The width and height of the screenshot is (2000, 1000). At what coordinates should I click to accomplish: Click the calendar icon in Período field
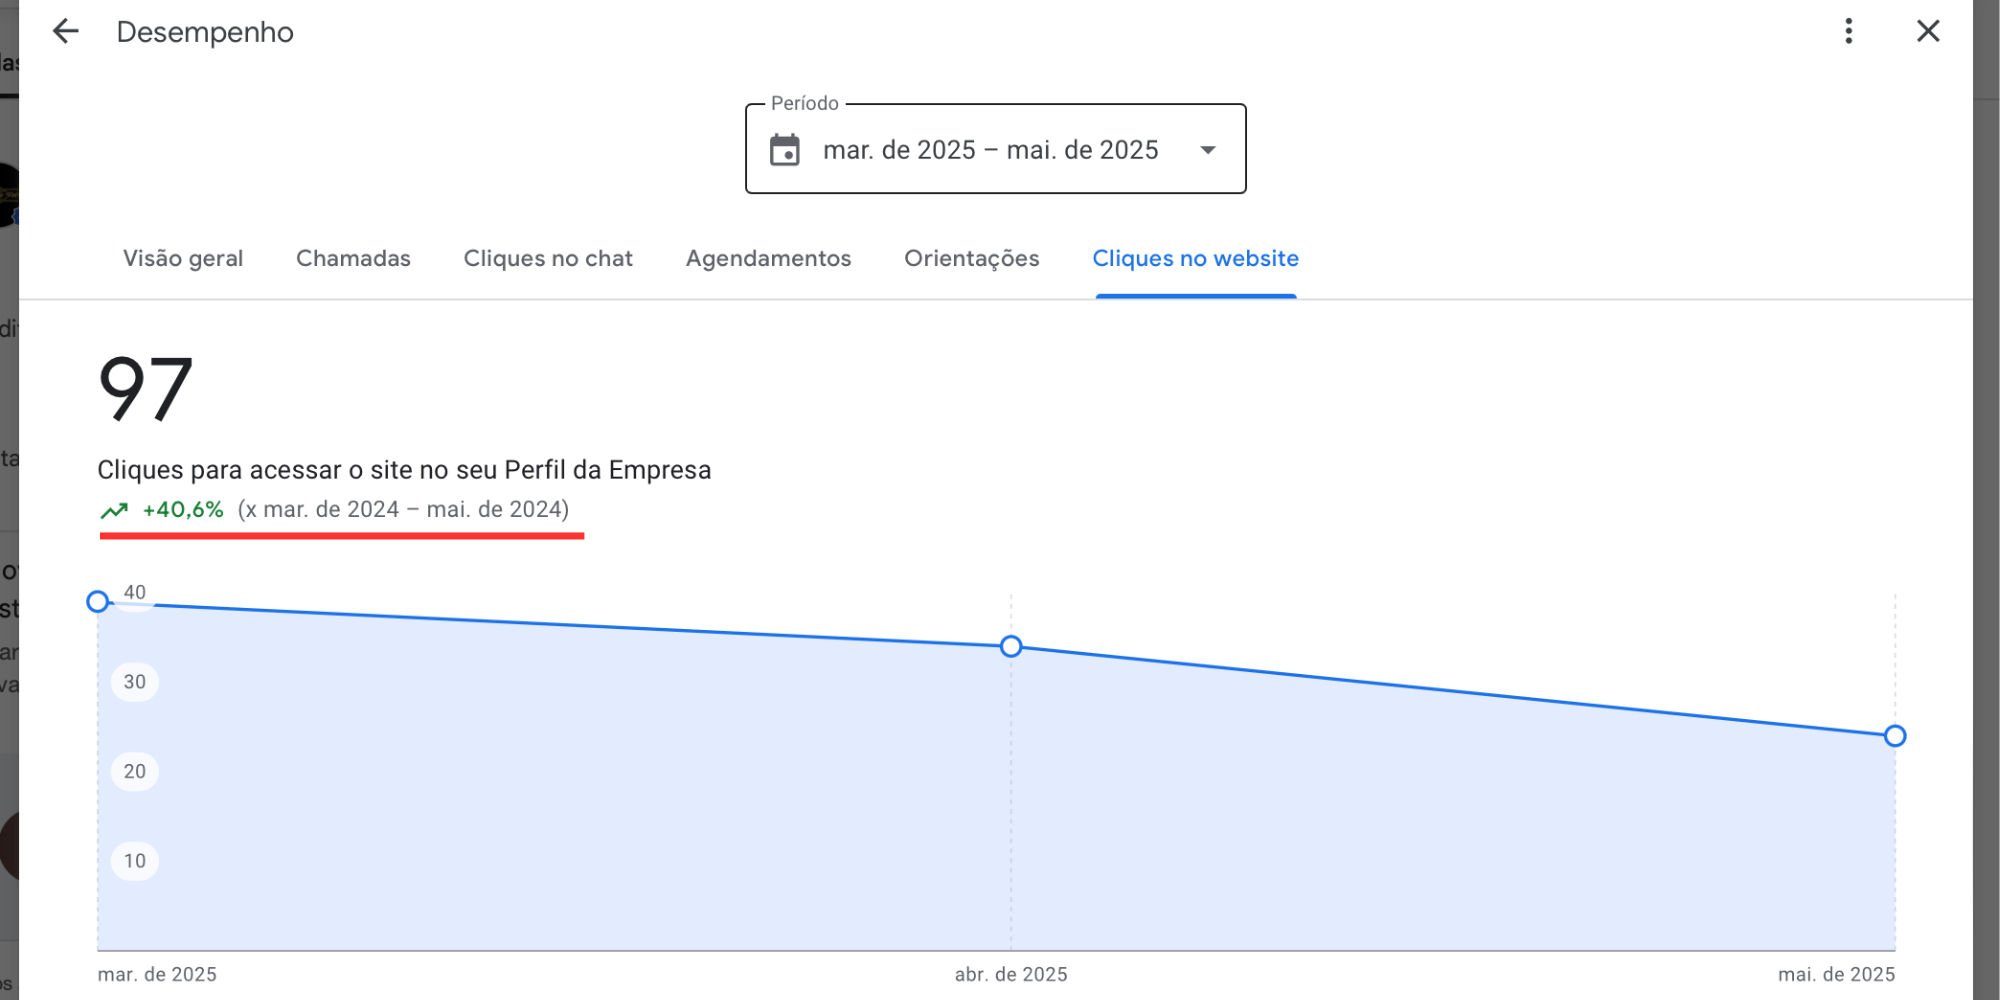(785, 150)
